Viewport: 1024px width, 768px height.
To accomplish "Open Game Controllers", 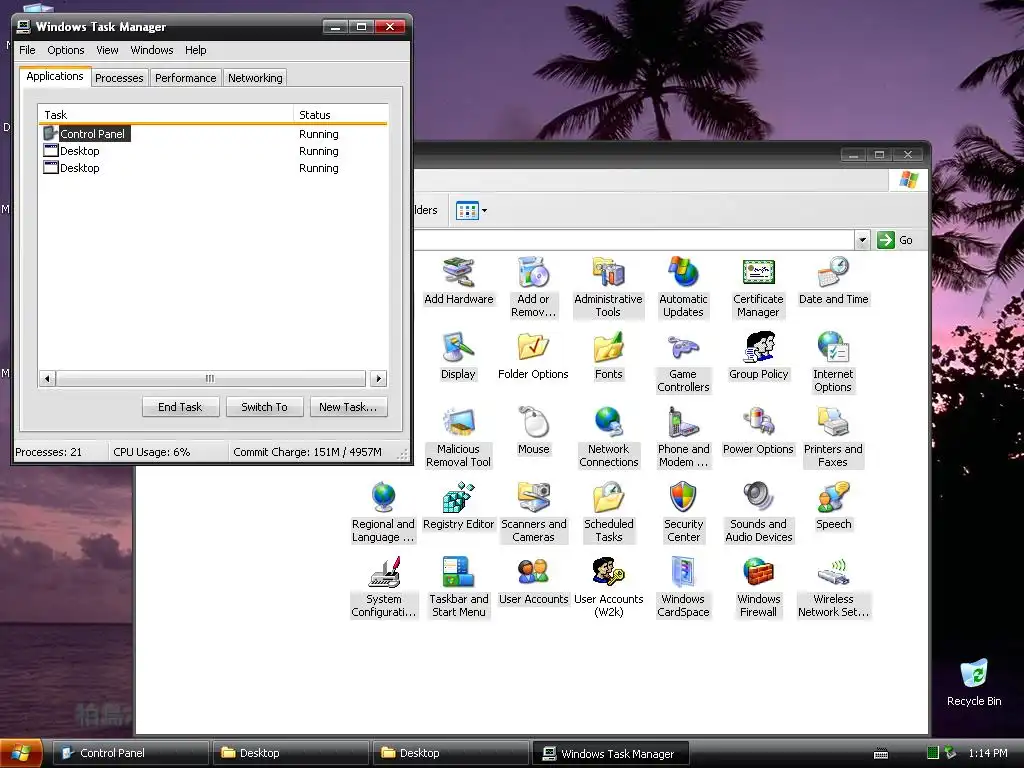I will [683, 362].
